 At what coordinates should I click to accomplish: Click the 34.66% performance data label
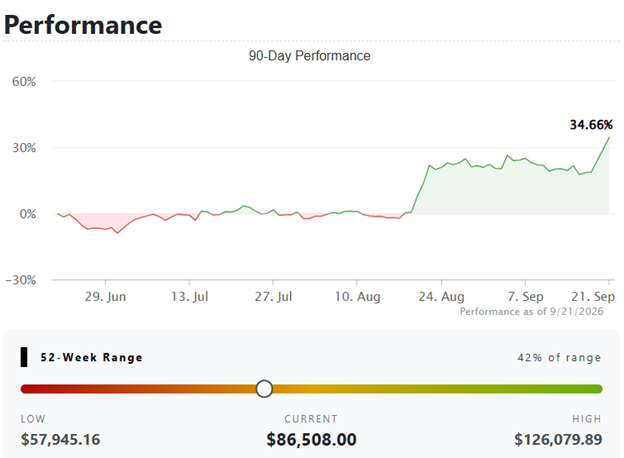(x=591, y=125)
